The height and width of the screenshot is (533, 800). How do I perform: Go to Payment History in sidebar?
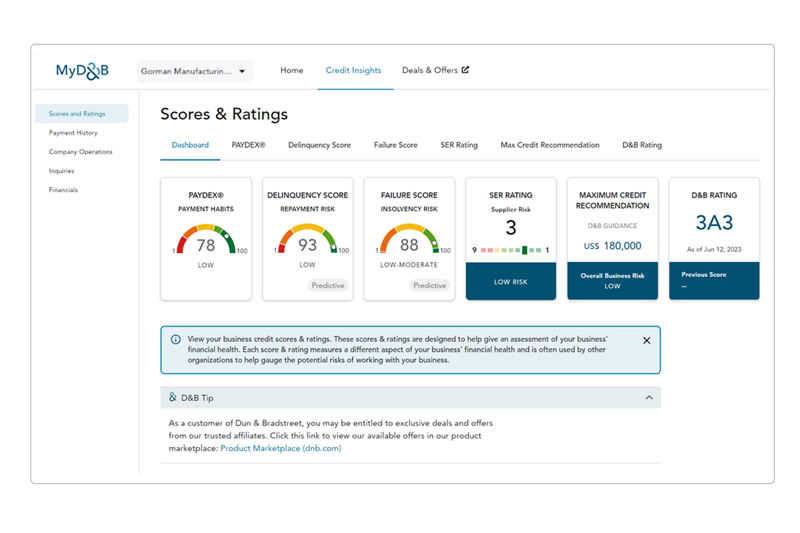click(73, 133)
